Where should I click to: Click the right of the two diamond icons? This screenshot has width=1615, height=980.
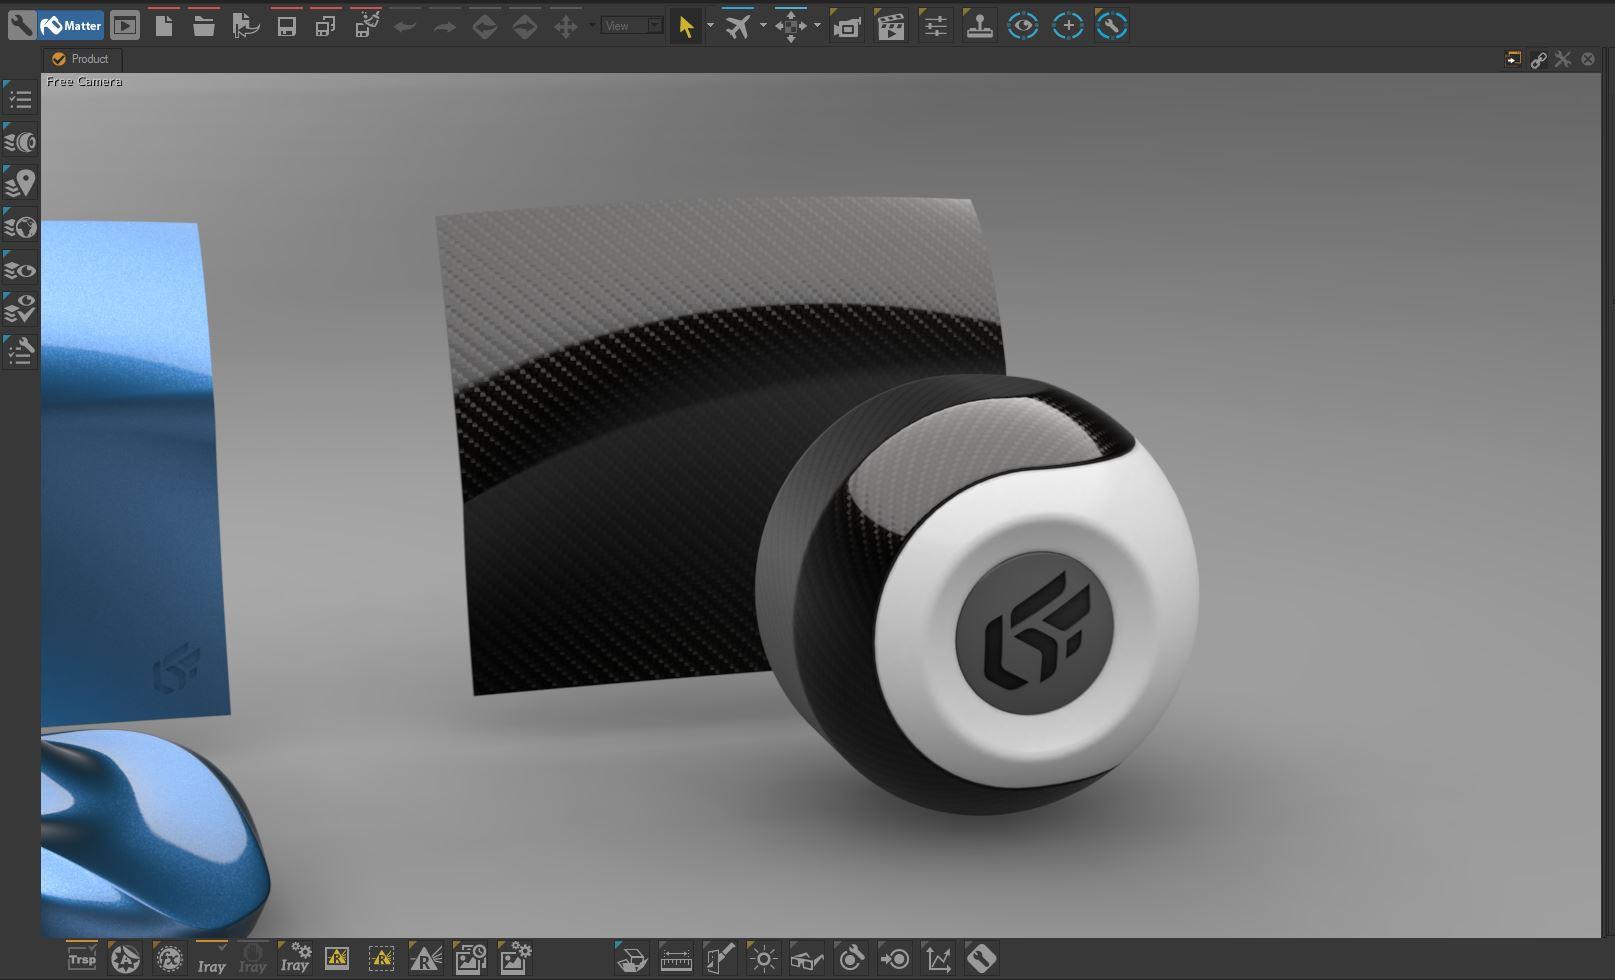(x=525, y=26)
